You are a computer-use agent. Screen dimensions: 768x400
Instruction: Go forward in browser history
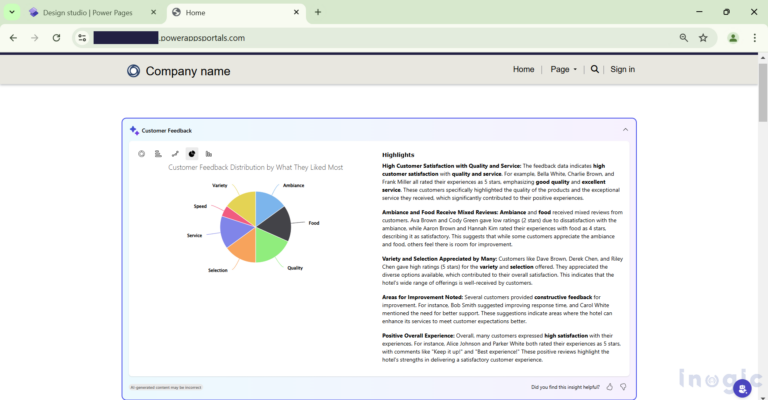click(x=34, y=38)
